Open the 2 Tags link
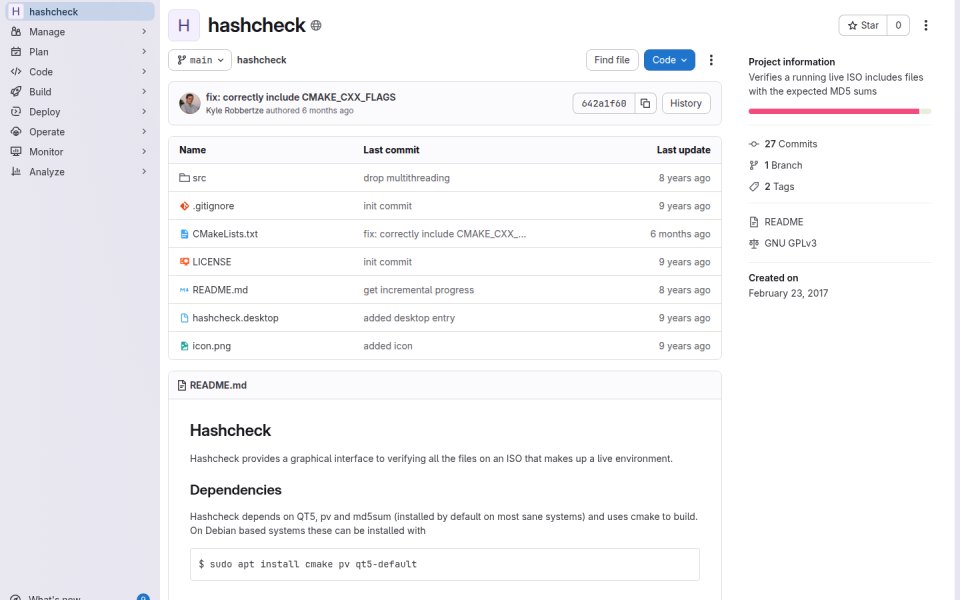Viewport: 960px width, 600px height. click(x=779, y=187)
